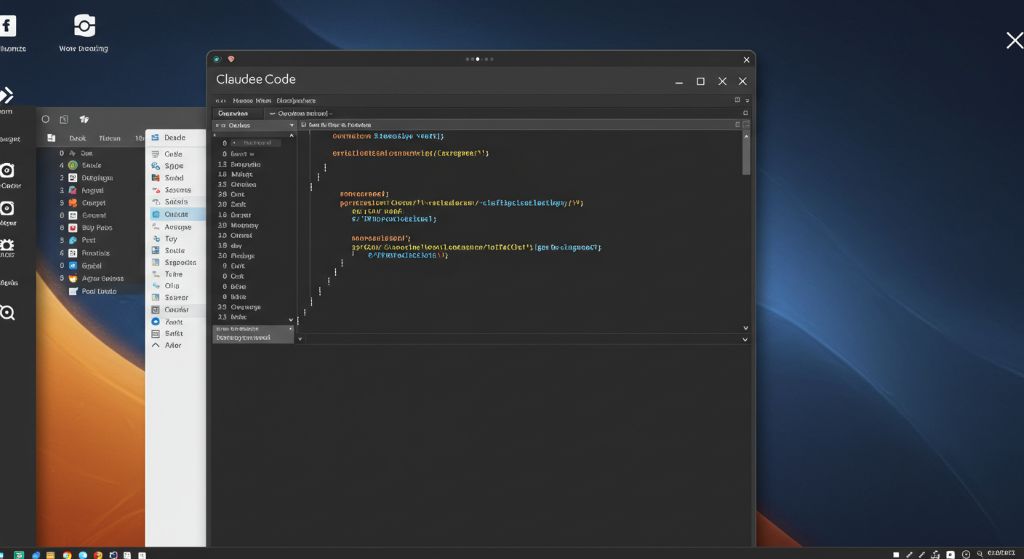
Task: Select the lower camera icon in left sidebar
Action: 7,208
